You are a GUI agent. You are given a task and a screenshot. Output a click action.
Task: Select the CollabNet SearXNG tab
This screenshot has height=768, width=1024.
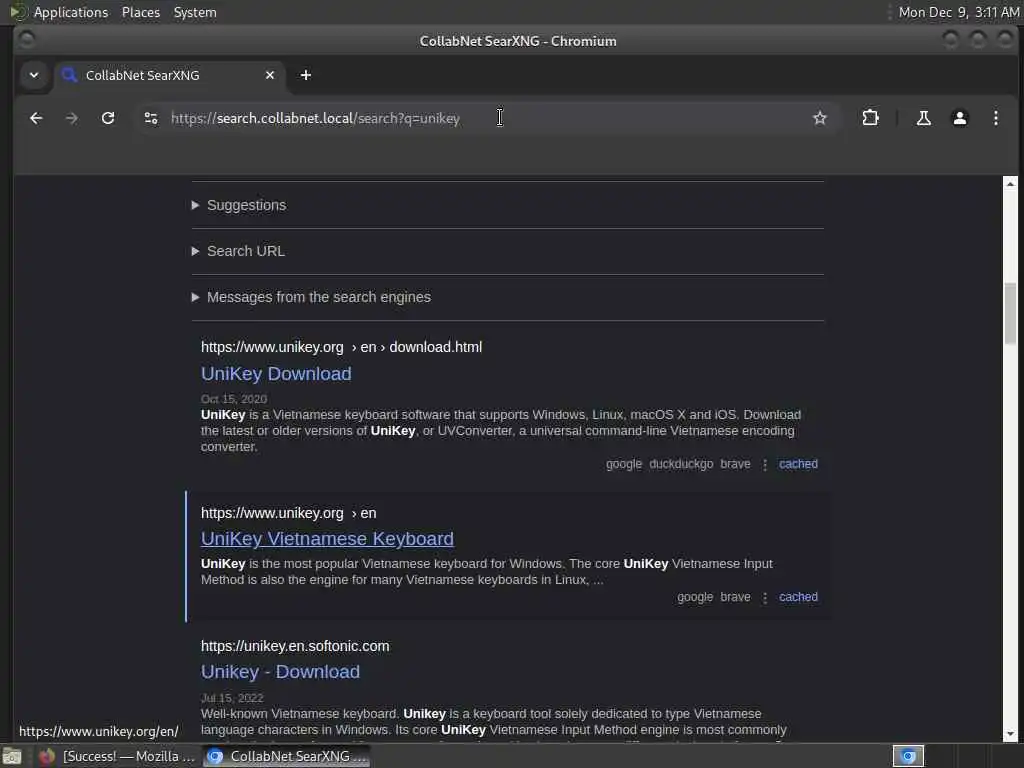click(x=170, y=75)
